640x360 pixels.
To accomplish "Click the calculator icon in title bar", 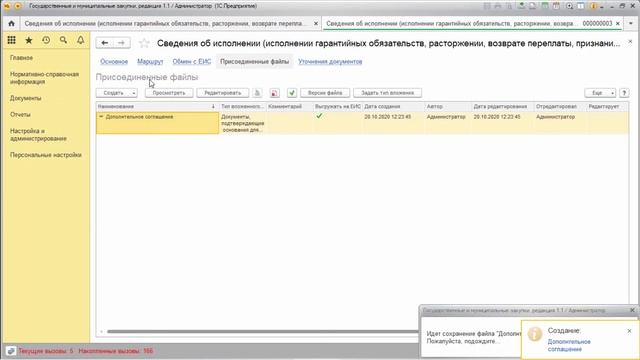I will point(545,6).
